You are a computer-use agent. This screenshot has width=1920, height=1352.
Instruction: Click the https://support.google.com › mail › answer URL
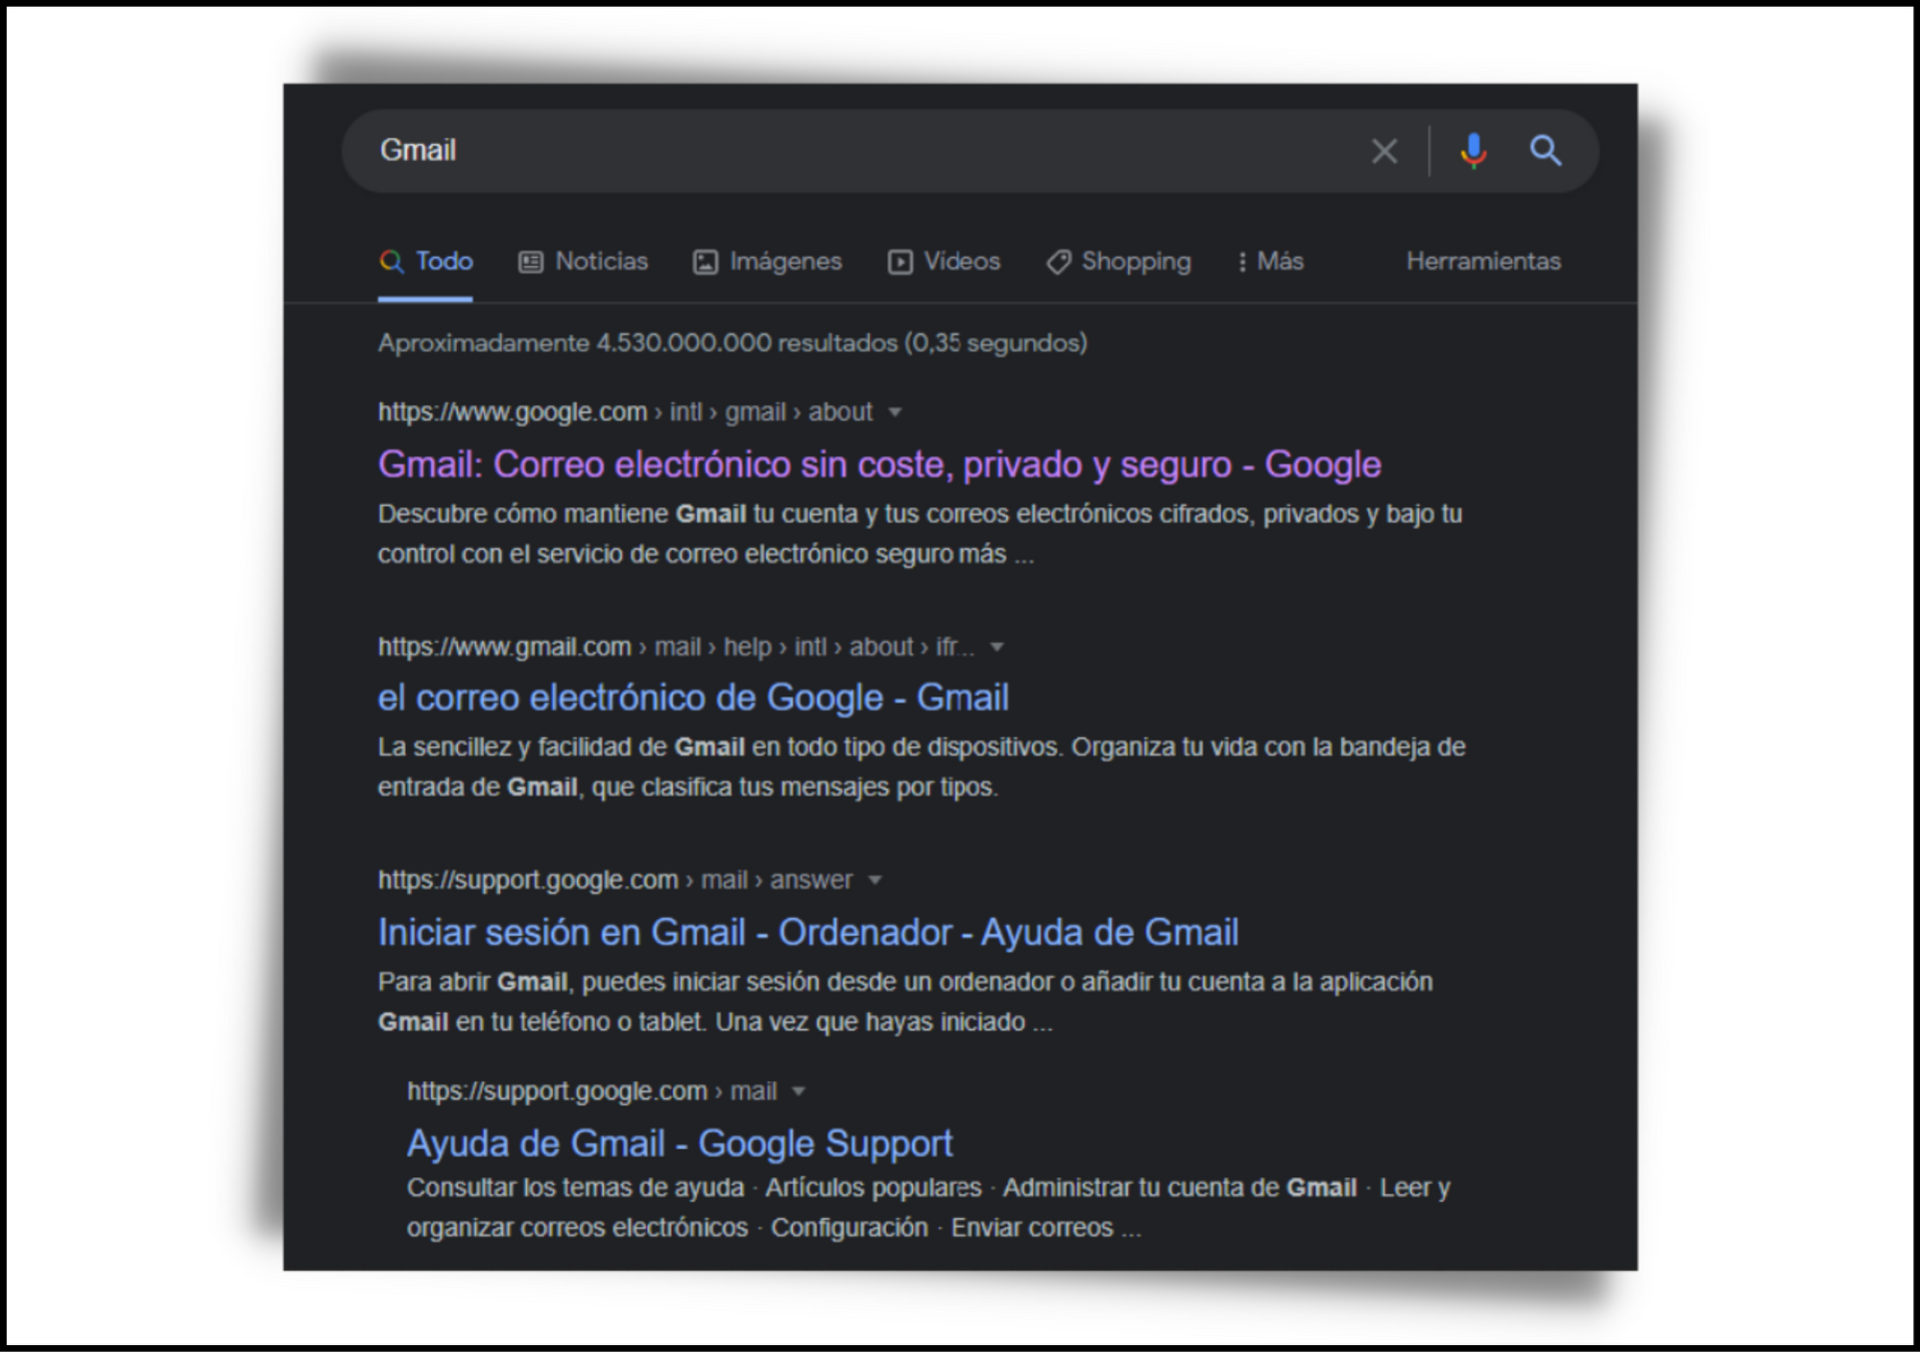point(615,880)
